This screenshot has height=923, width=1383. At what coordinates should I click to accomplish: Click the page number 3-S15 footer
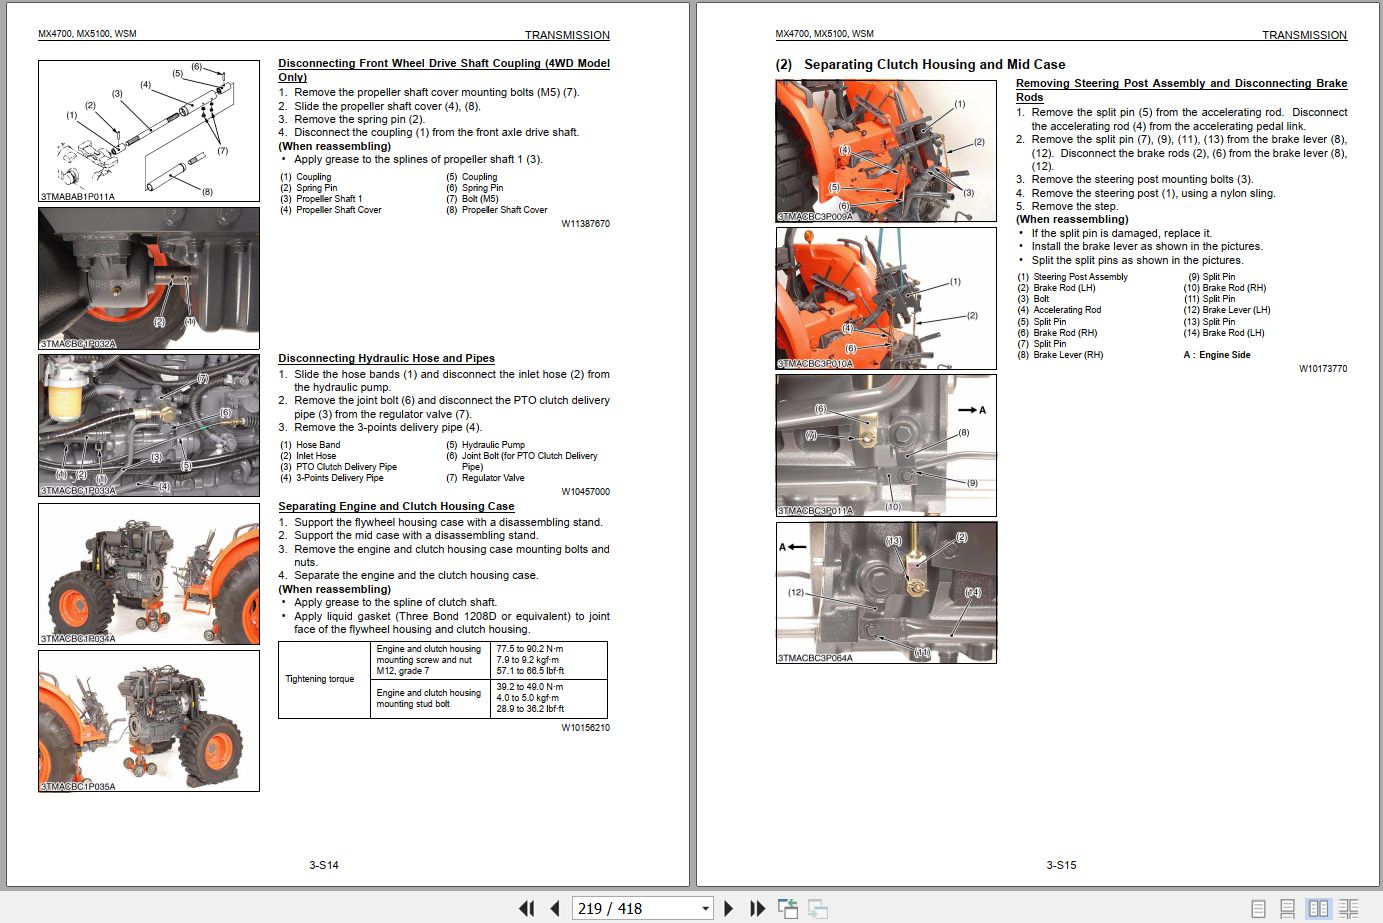(1061, 865)
